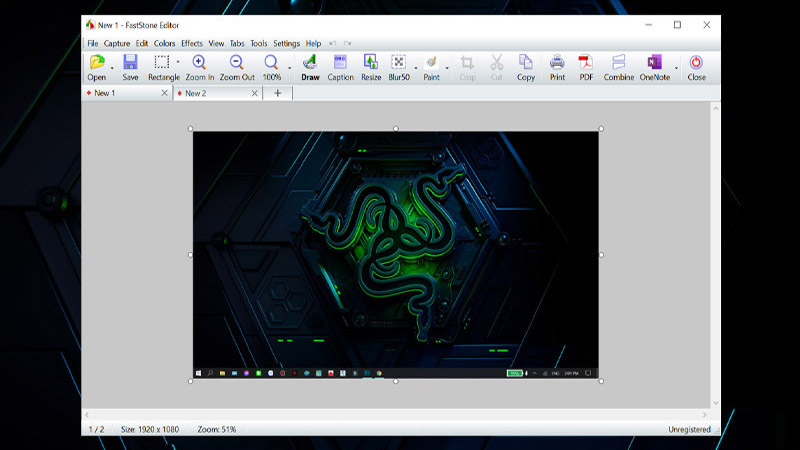Click the red Close power icon in toolbar
This screenshot has width=800, height=450.
point(696,62)
